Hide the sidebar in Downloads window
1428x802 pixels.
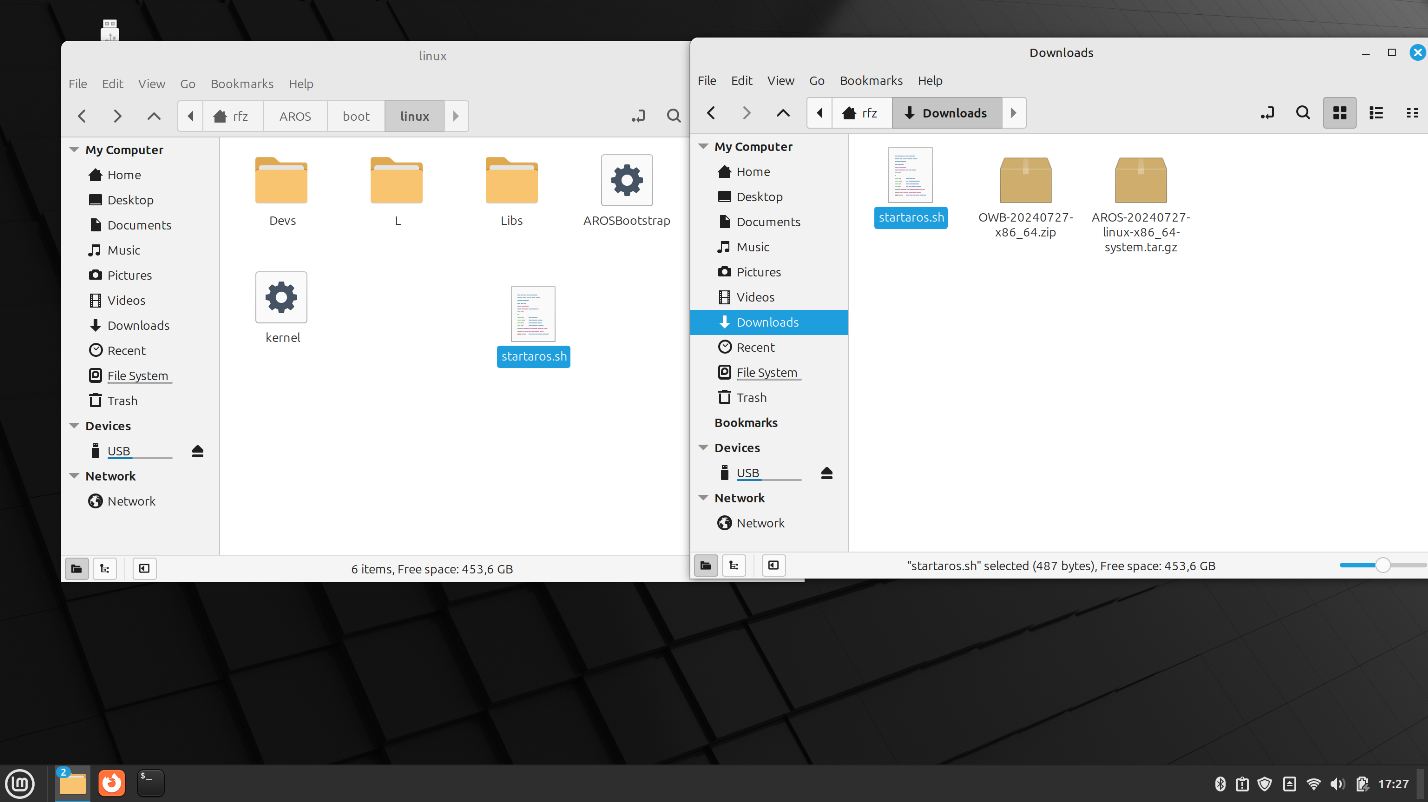click(x=774, y=566)
